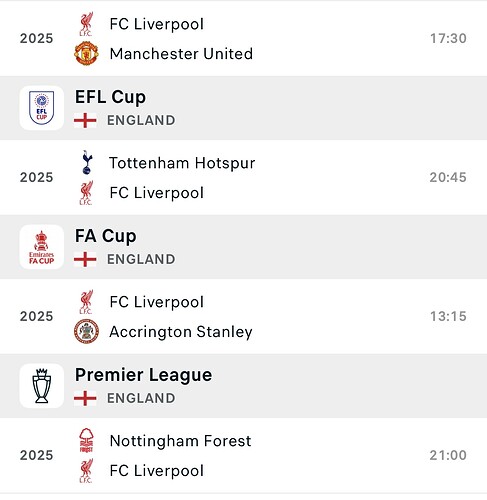Open the match scheduled at 17:30
The width and height of the screenshot is (487, 500).
coord(243,38)
